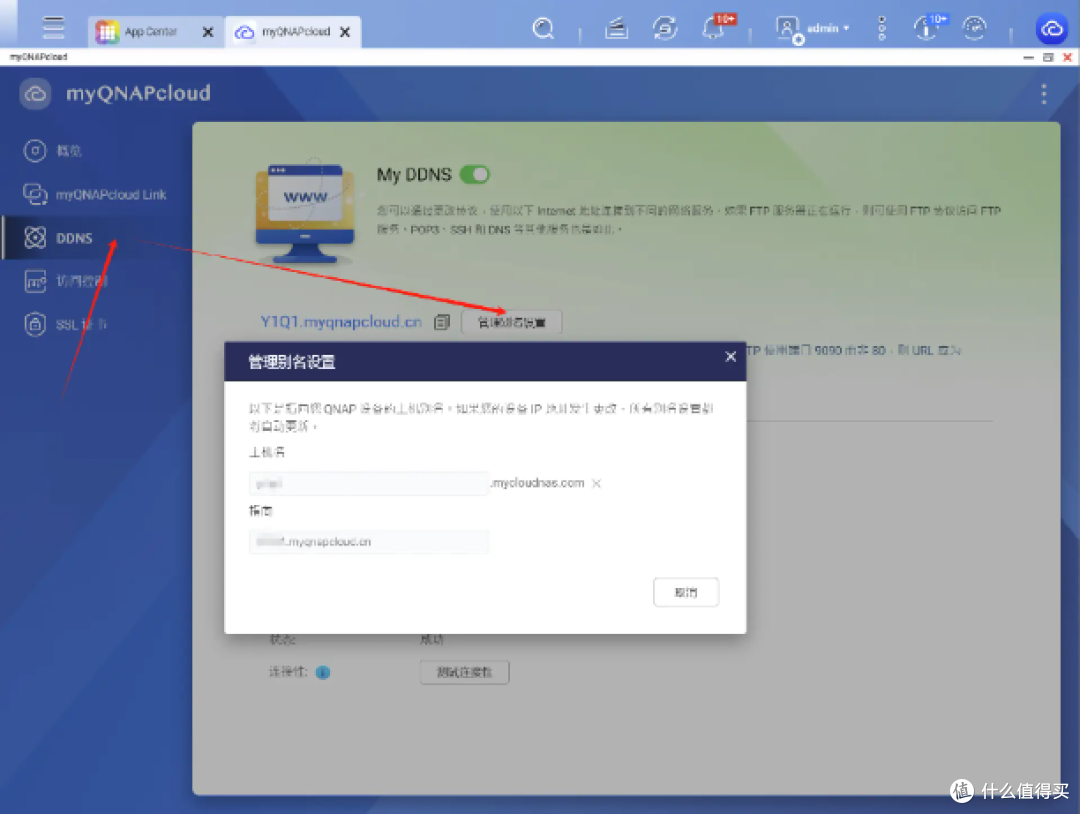Click the myQNAPcloud app logo icon
Screen dimensions: 1080x814
coord(36,94)
